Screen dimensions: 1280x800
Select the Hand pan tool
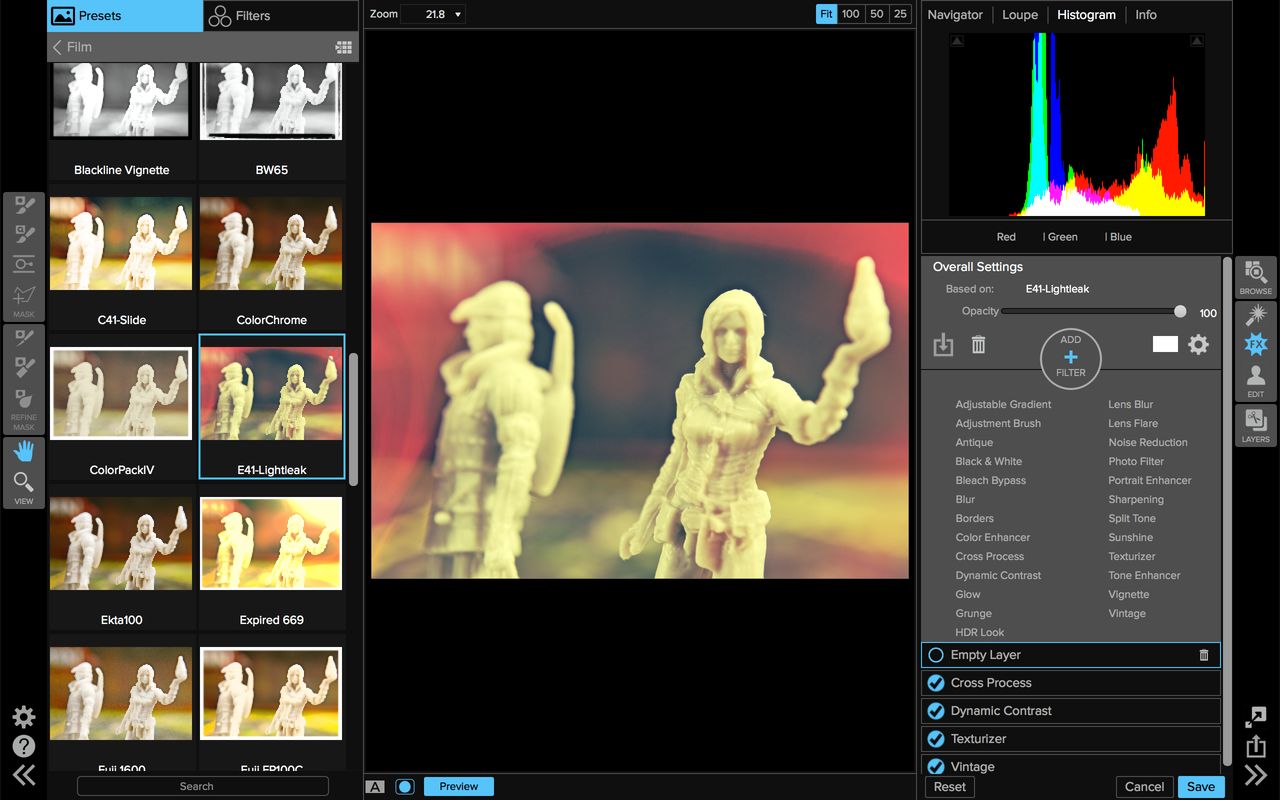pos(24,452)
